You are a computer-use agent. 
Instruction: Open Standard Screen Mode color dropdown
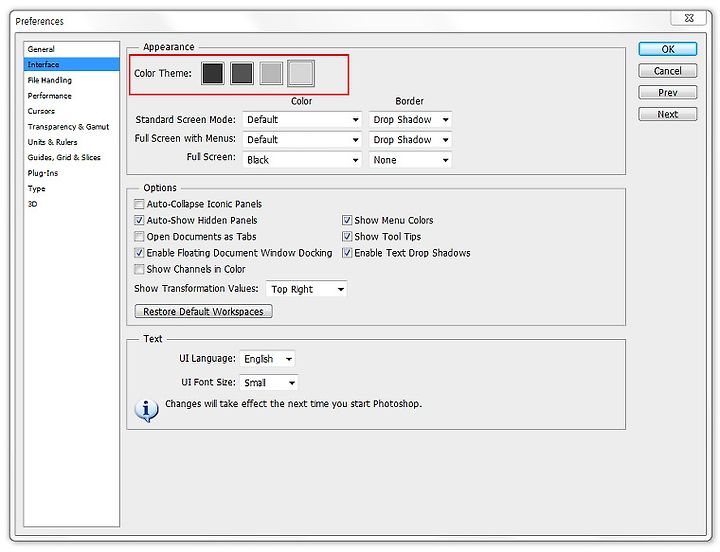point(302,120)
